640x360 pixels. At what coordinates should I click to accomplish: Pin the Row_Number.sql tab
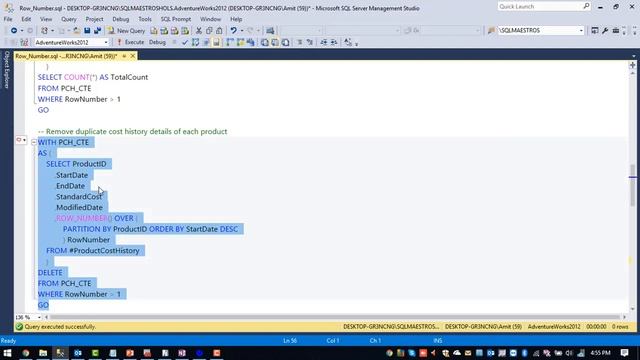124,56
